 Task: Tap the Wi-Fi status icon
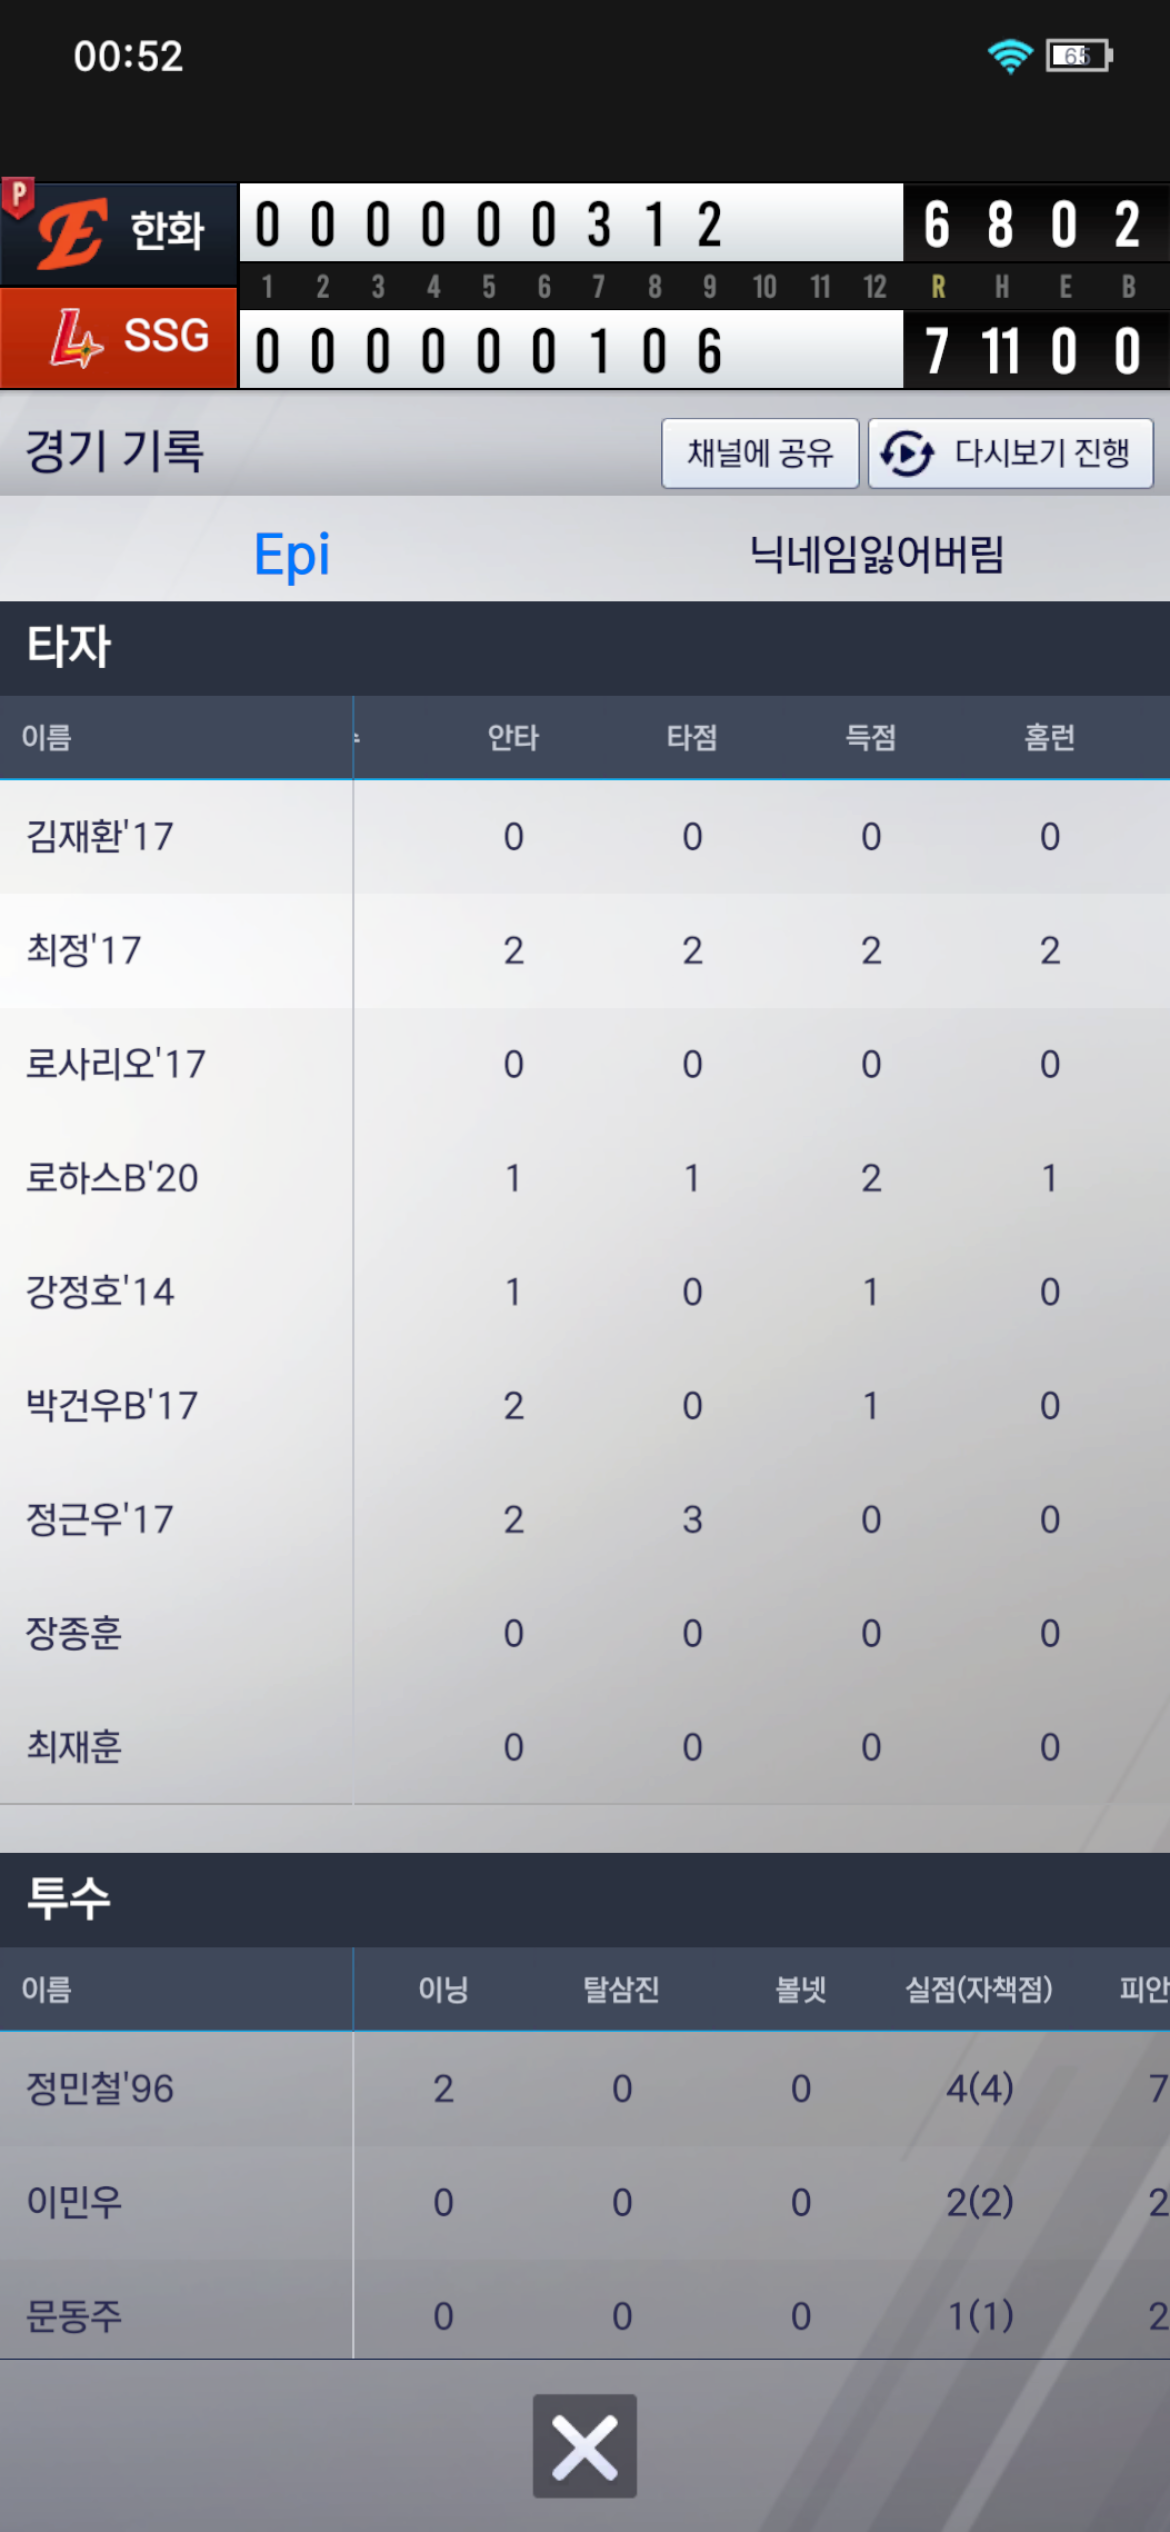click(1009, 56)
